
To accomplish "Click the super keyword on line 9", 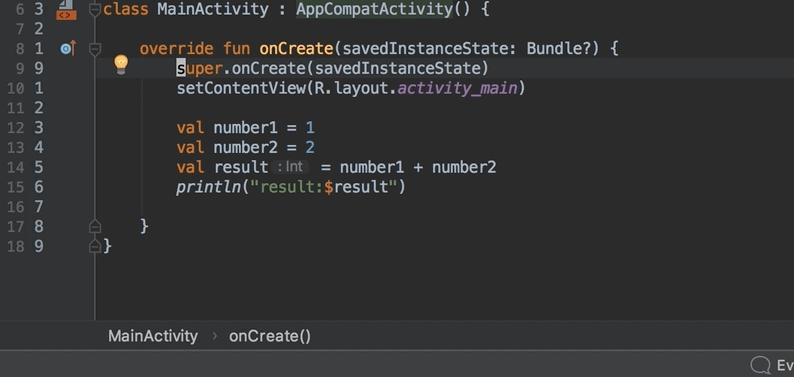I will click(x=200, y=68).
